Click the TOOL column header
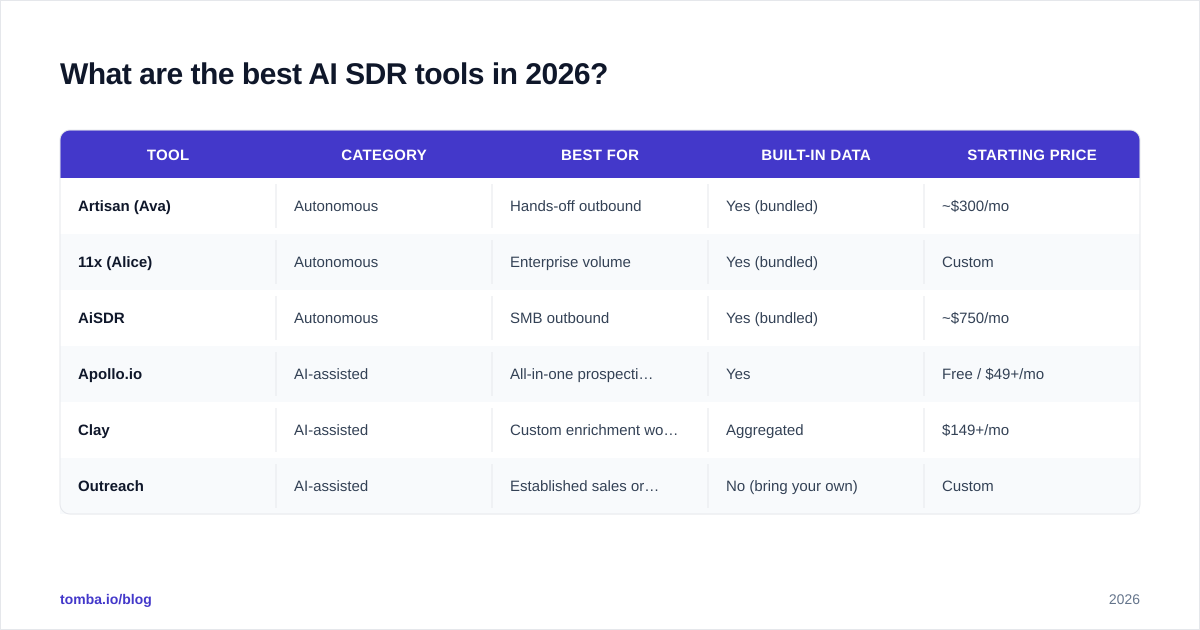 (168, 155)
